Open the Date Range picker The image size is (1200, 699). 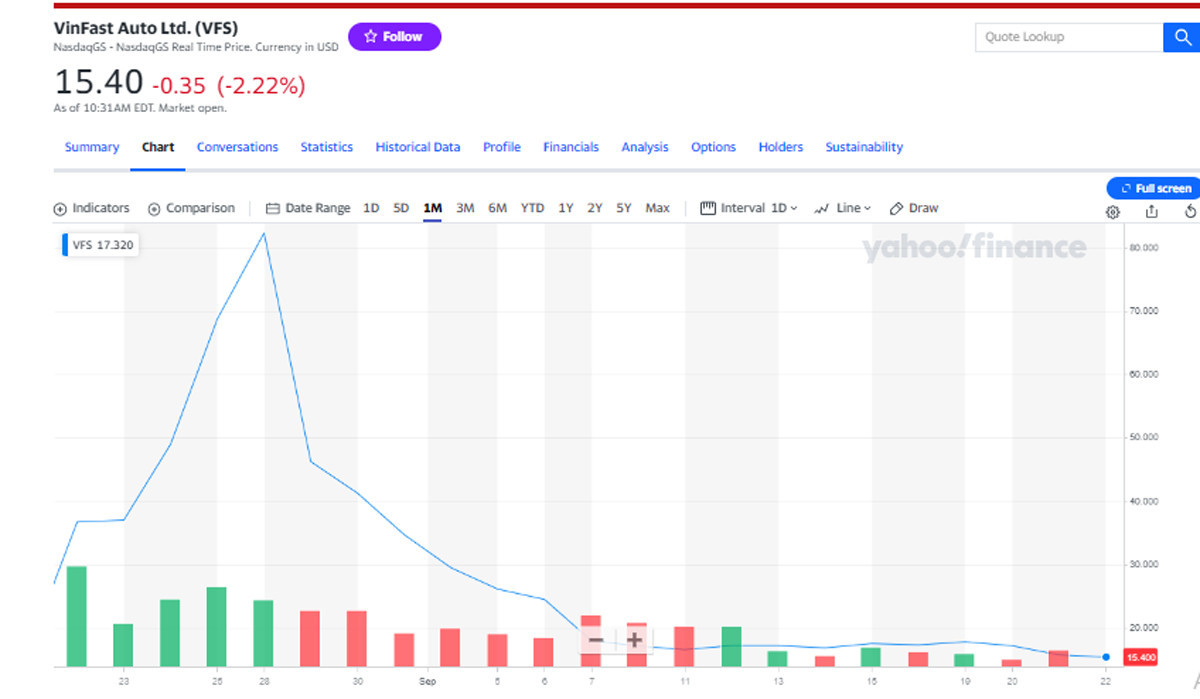click(x=308, y=208)
